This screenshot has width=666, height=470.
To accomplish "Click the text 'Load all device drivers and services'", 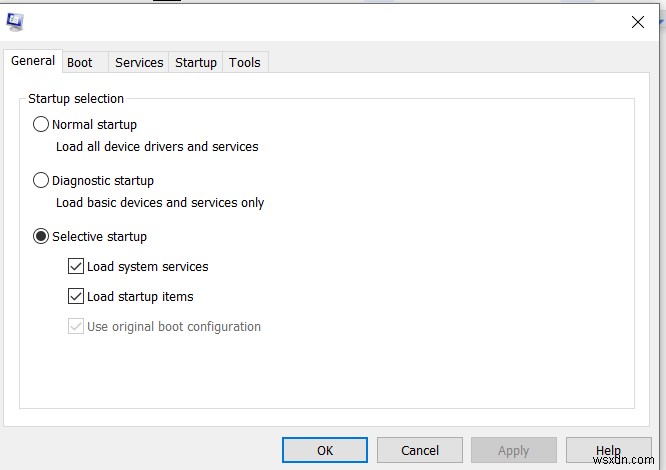I will (x=157, y=146).
